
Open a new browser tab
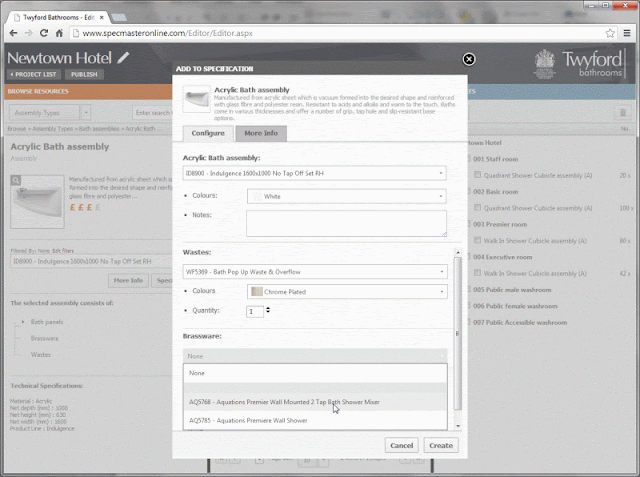pos(119,18)
